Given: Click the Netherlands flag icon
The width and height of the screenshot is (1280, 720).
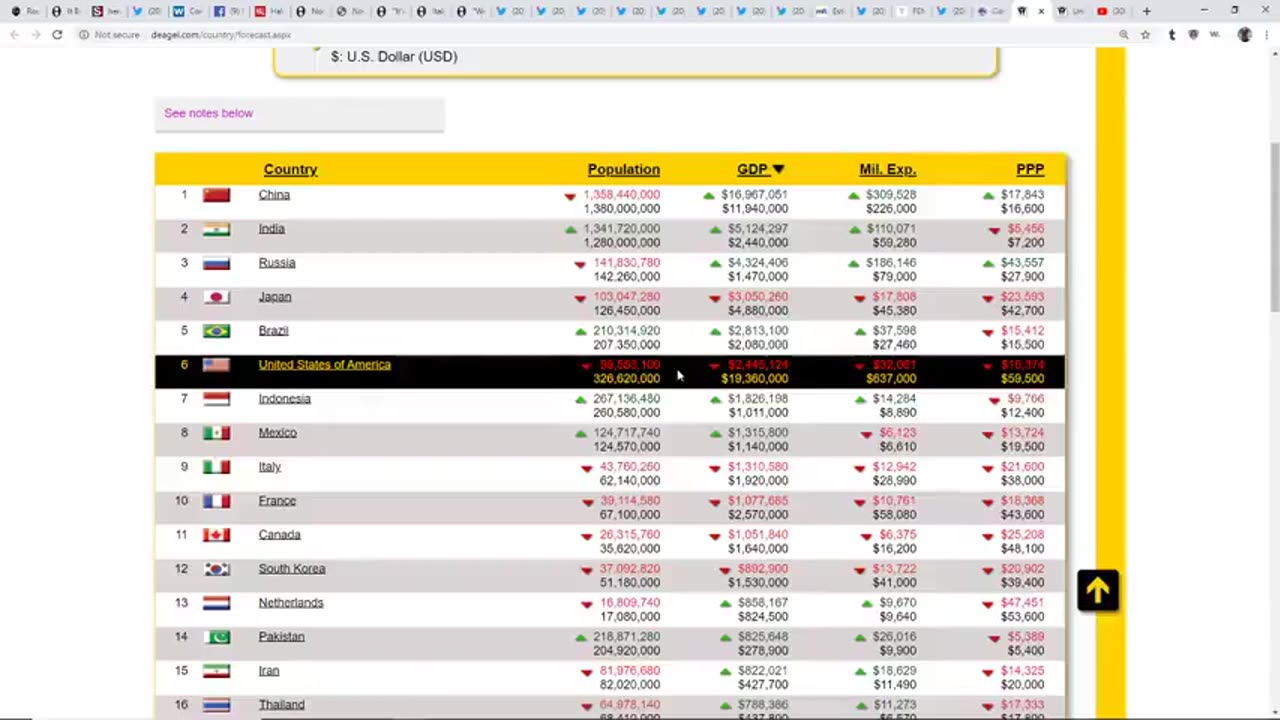Looking at the screenshot, I should [216, 603].
